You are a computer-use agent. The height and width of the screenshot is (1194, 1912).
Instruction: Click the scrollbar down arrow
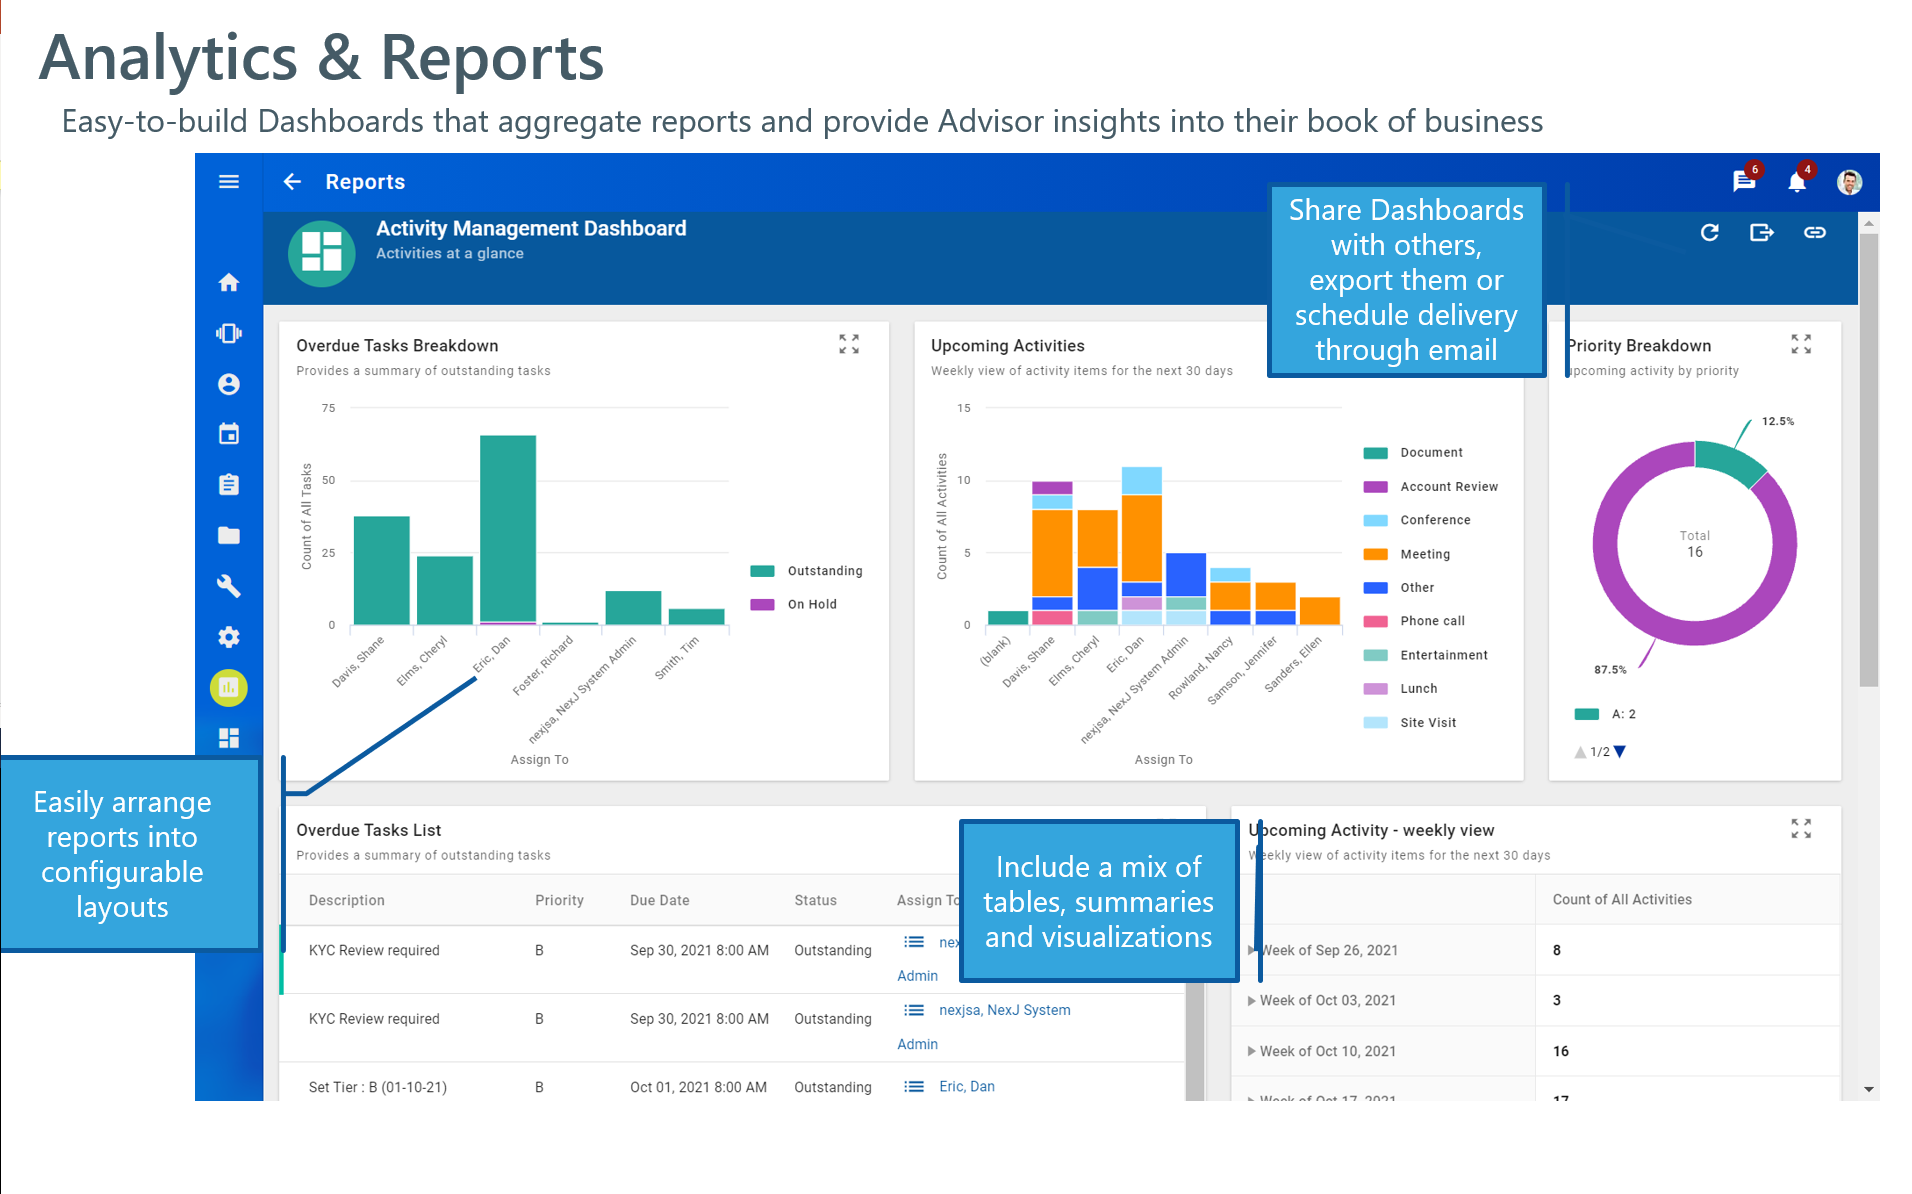point(1868,1090)
